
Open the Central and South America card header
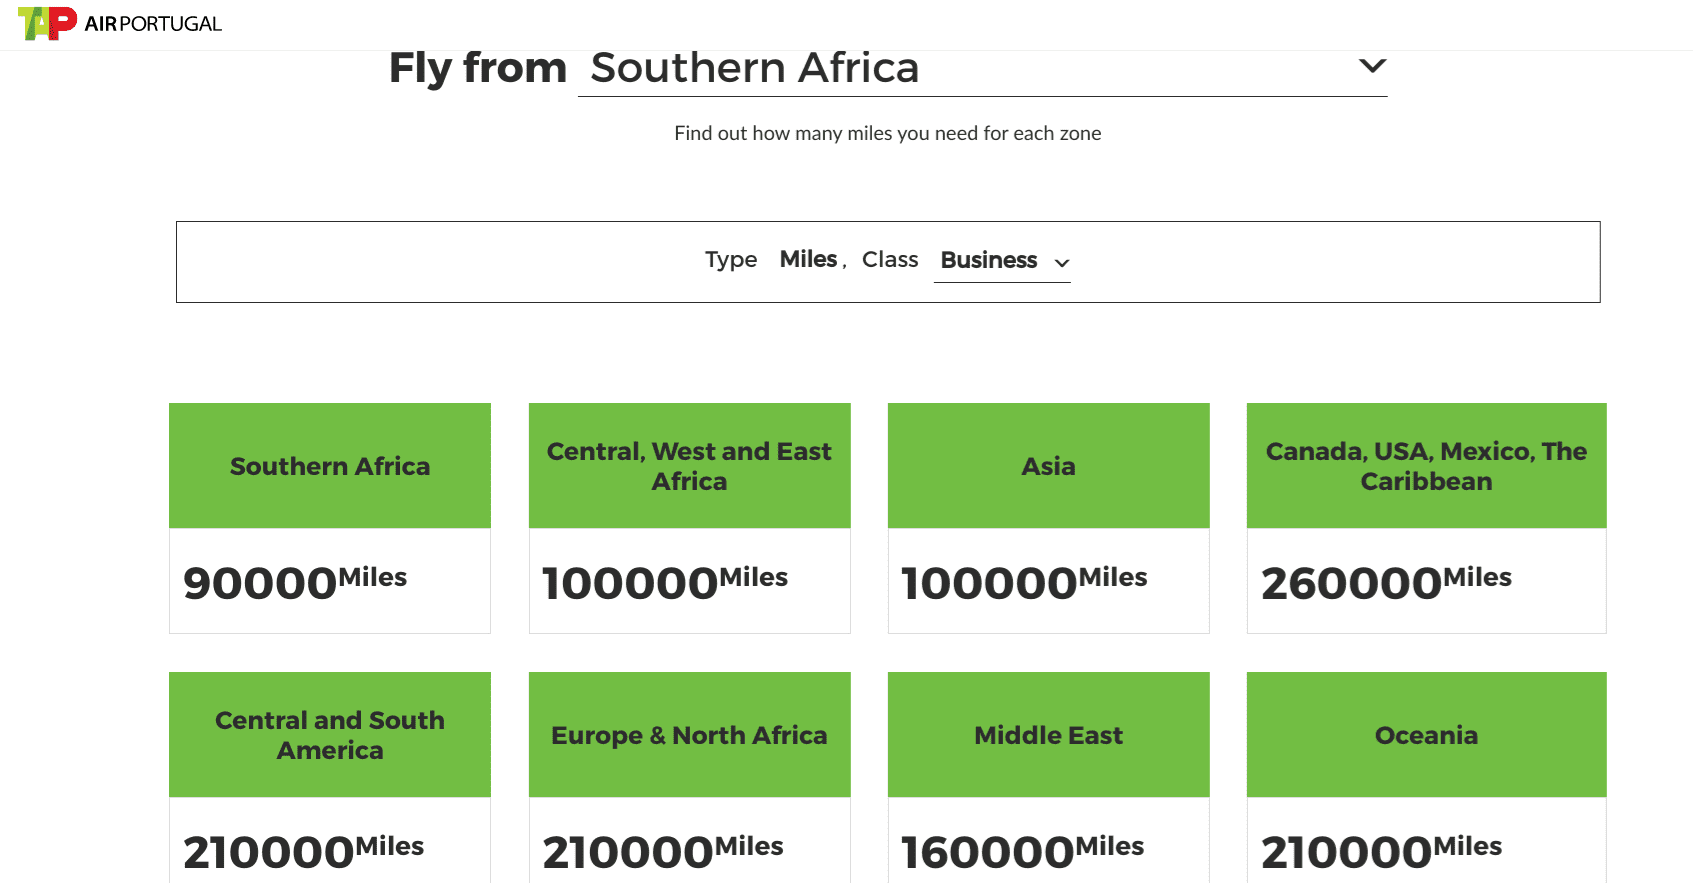pos(330,735)
